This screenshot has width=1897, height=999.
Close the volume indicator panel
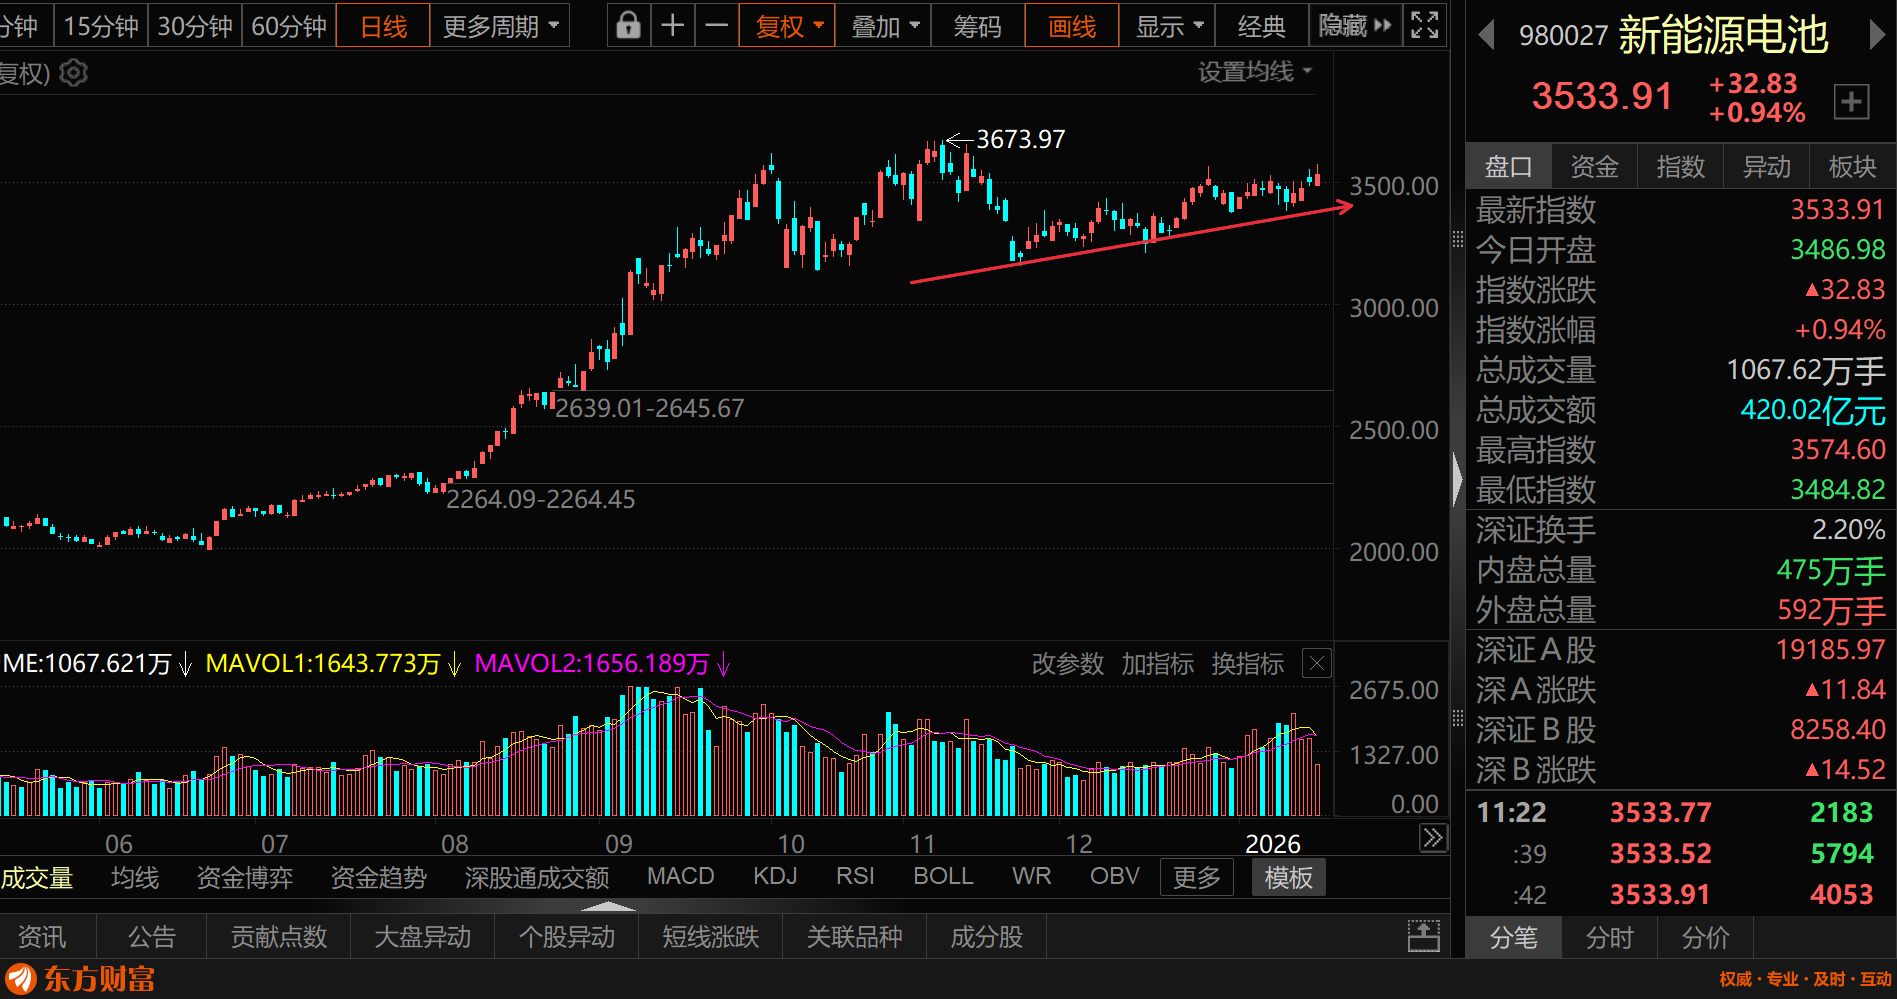point(1317,663)
